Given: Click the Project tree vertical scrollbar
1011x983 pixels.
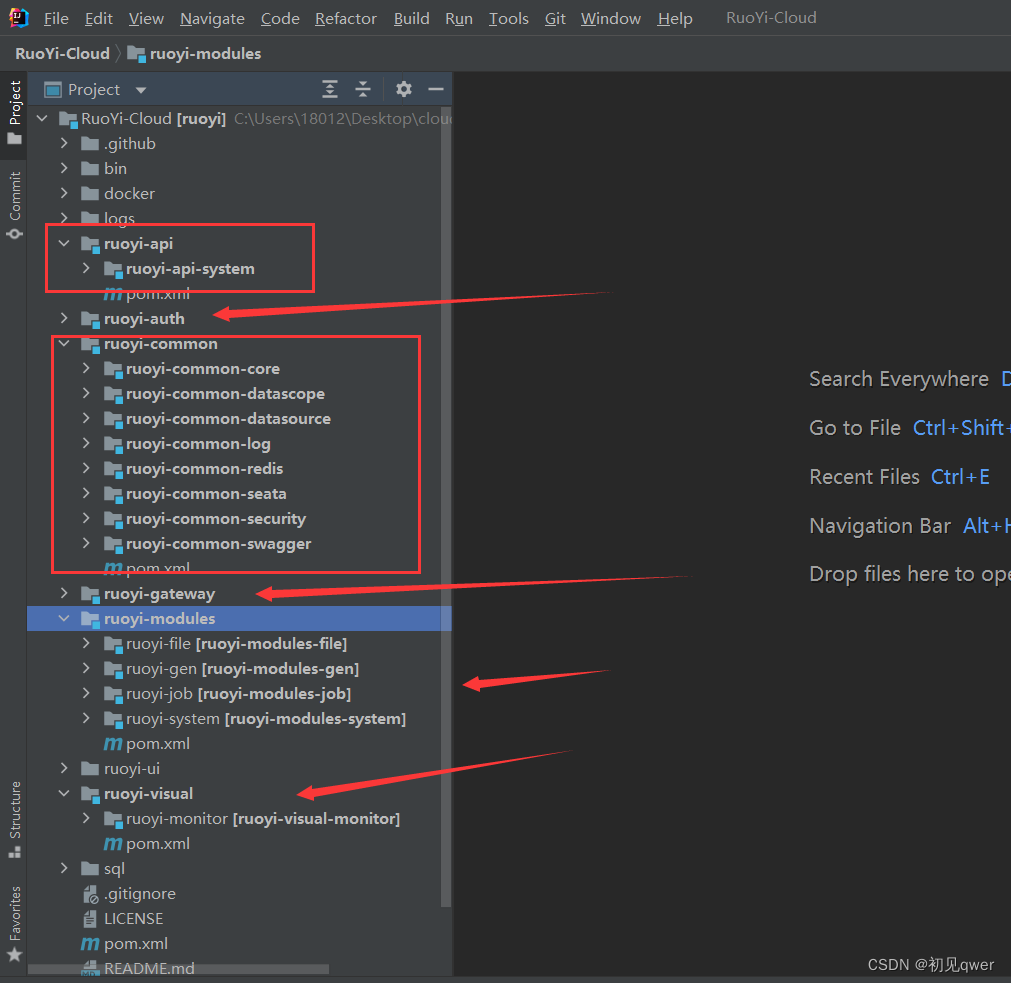Looking at the screenshot, I should 446,509.
